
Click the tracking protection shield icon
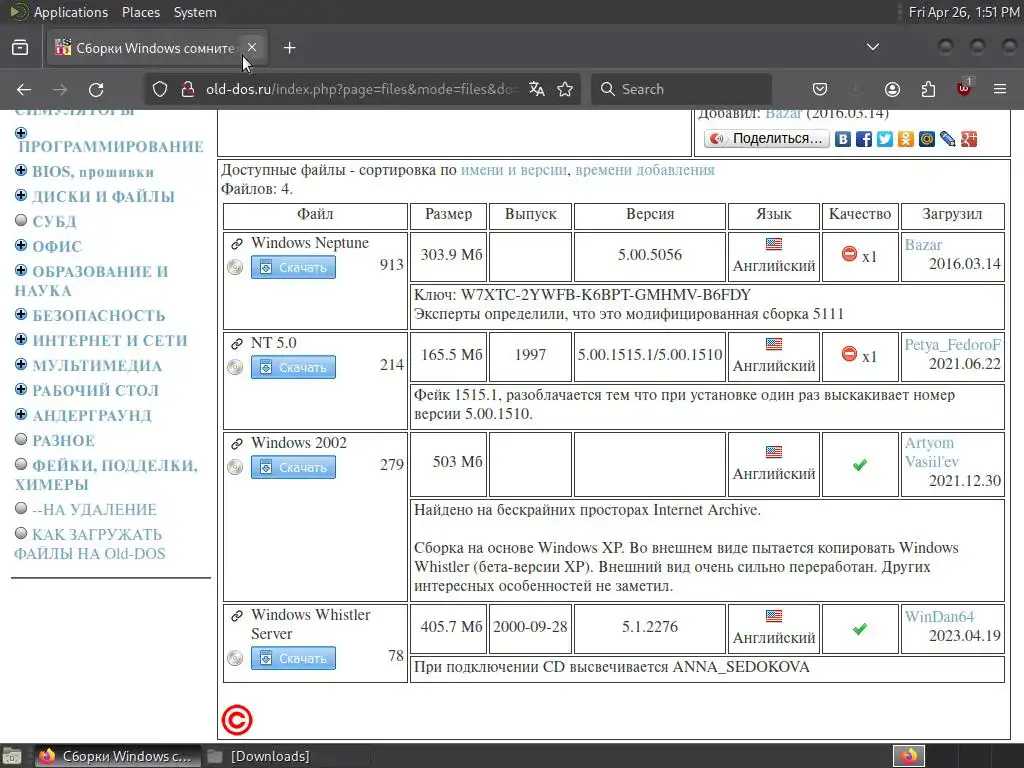click(160, 89)
